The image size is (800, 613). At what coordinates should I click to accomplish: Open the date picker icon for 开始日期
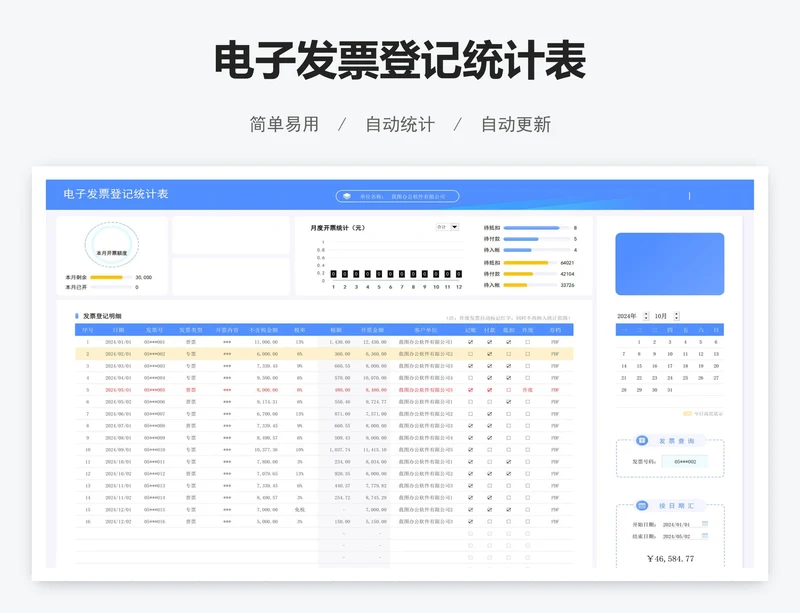pos(705,524)
